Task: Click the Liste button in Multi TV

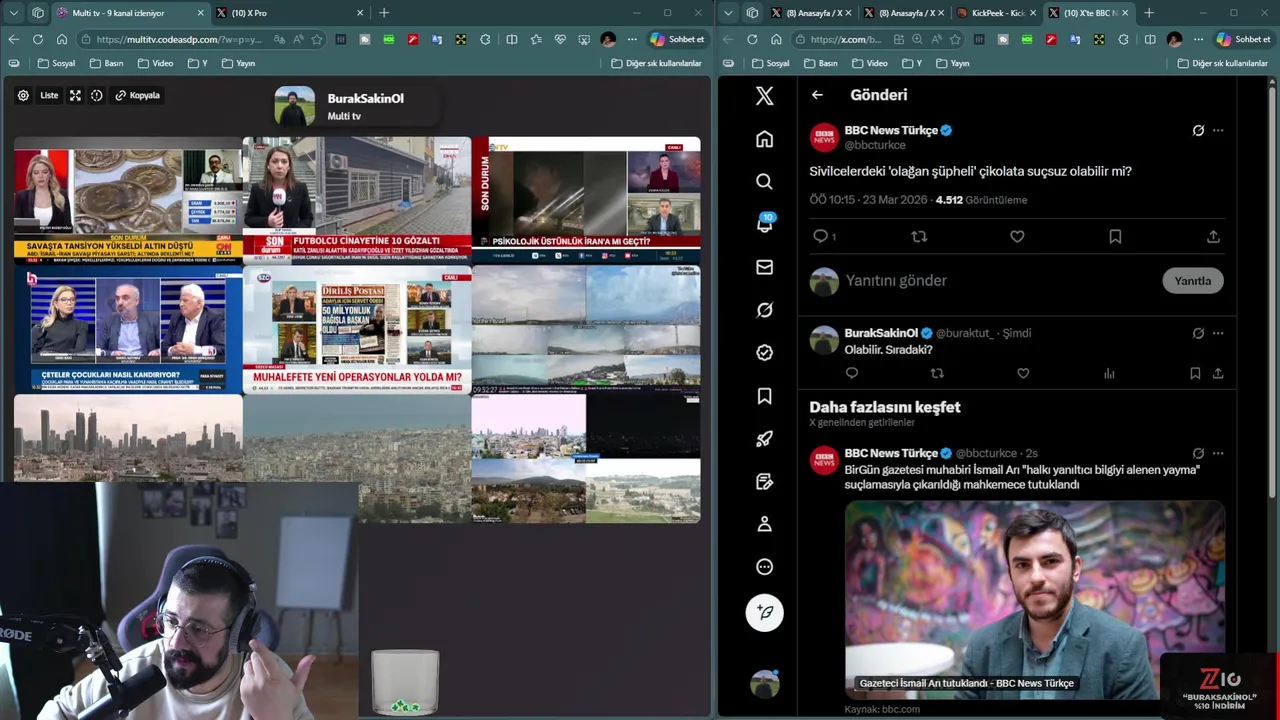Action: [49, 95]
